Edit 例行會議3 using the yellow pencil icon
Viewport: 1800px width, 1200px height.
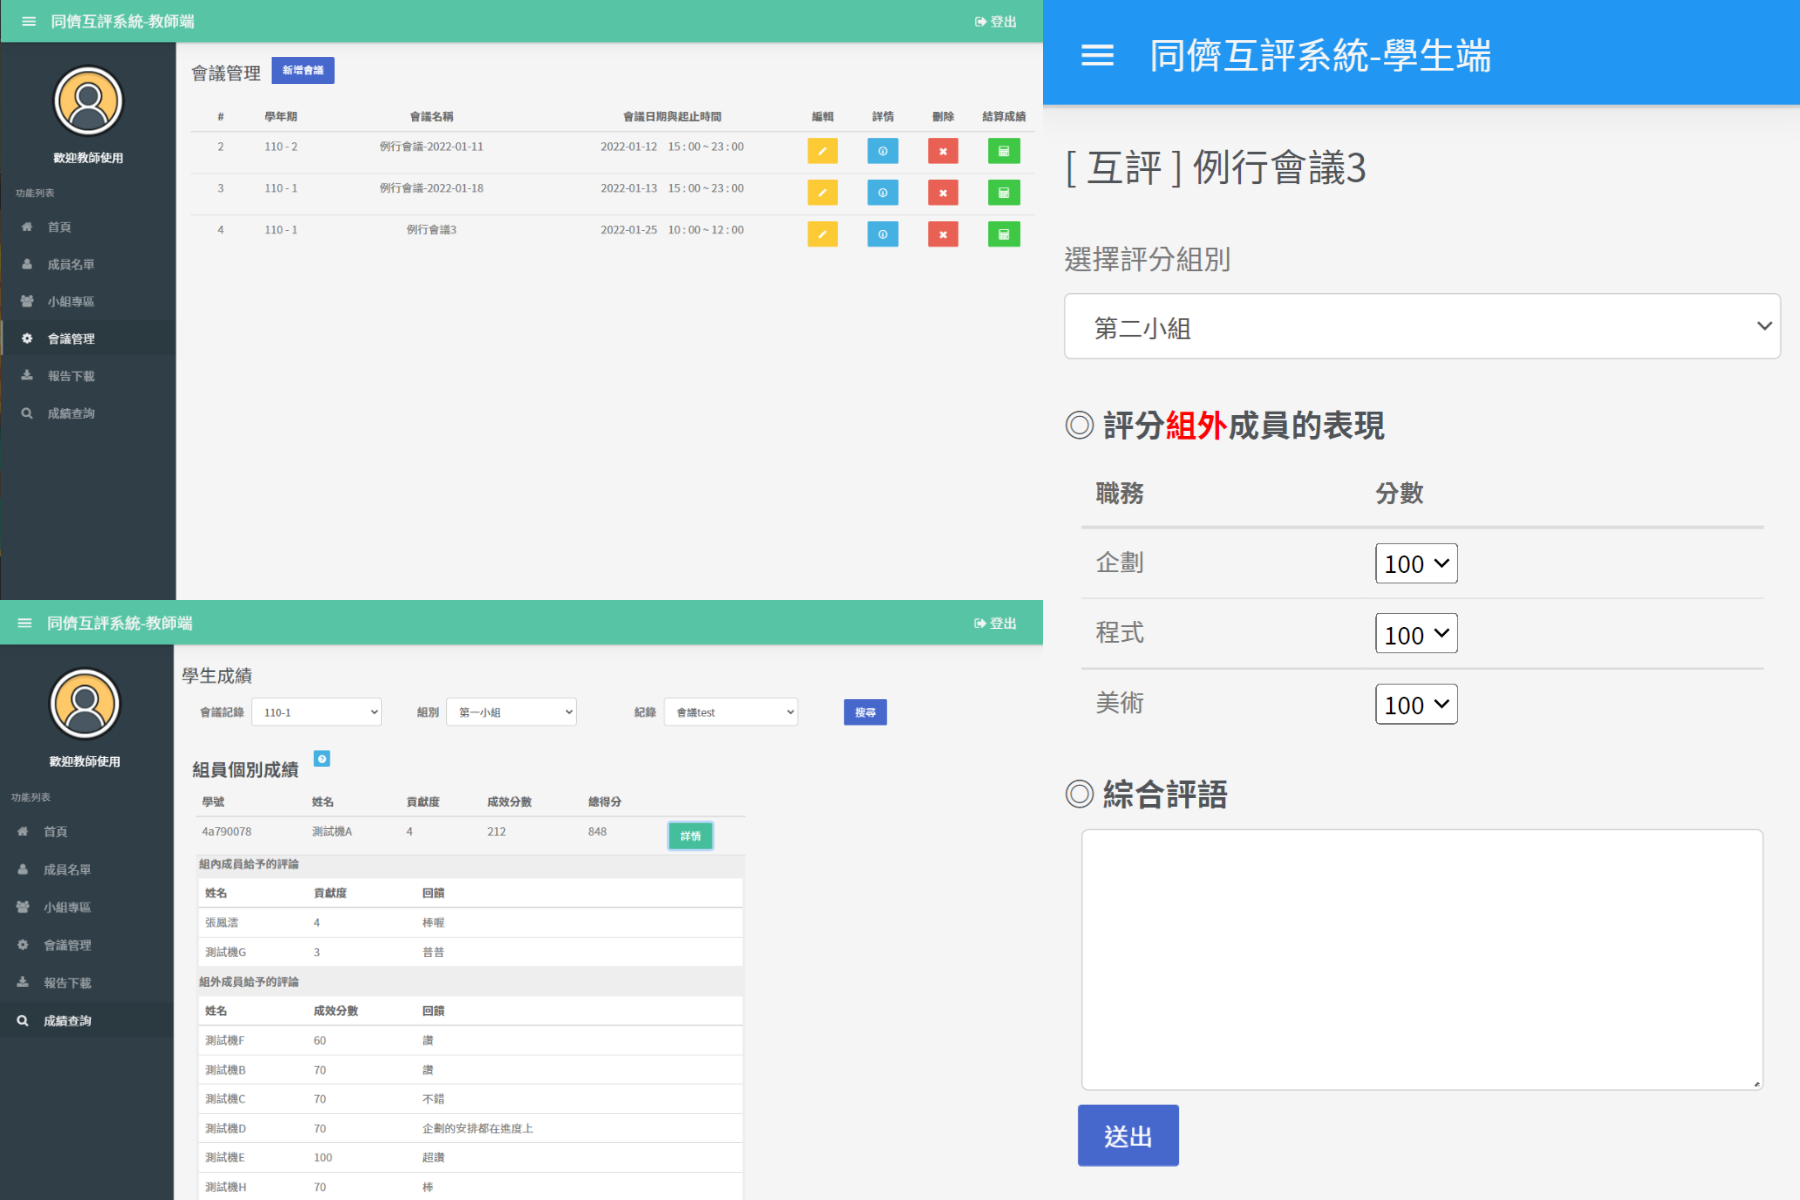822,234
